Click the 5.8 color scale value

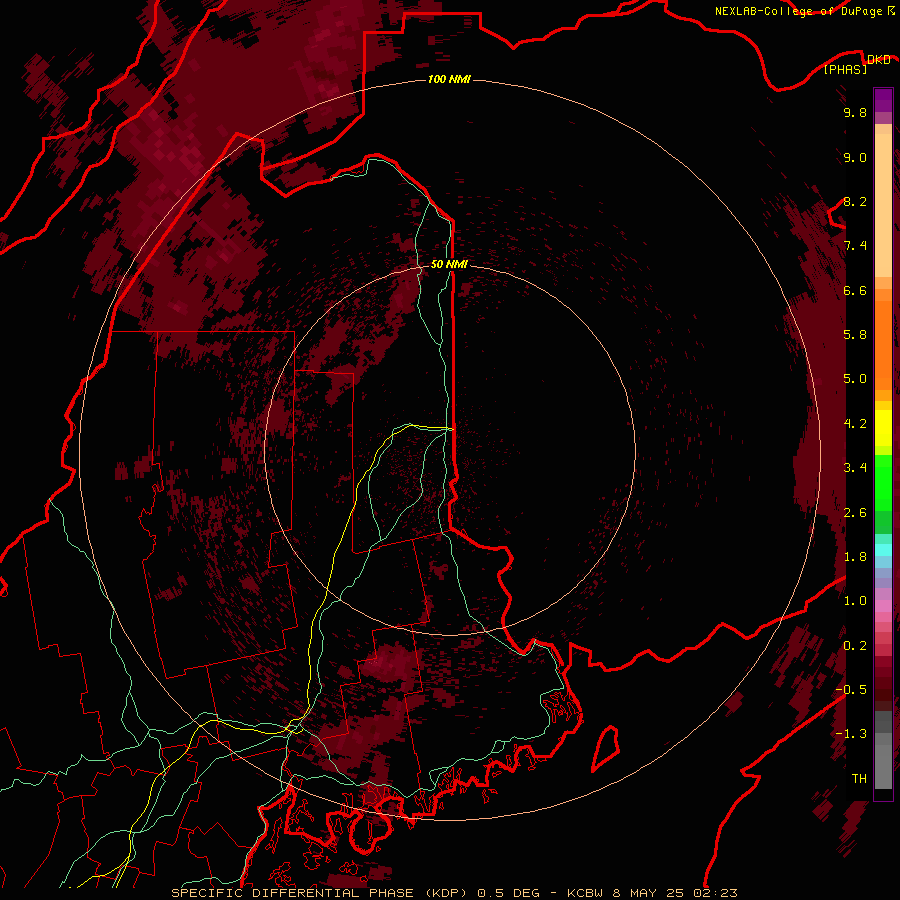pos(855,335)
